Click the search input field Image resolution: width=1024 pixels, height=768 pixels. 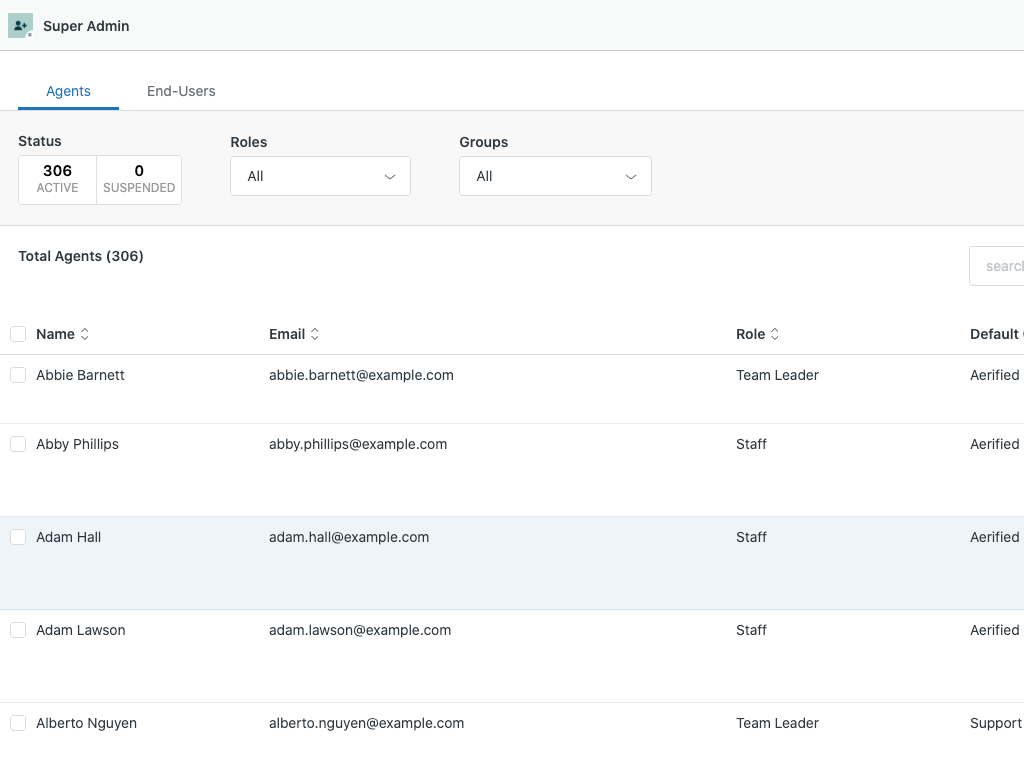click(x=1000, y=266)
